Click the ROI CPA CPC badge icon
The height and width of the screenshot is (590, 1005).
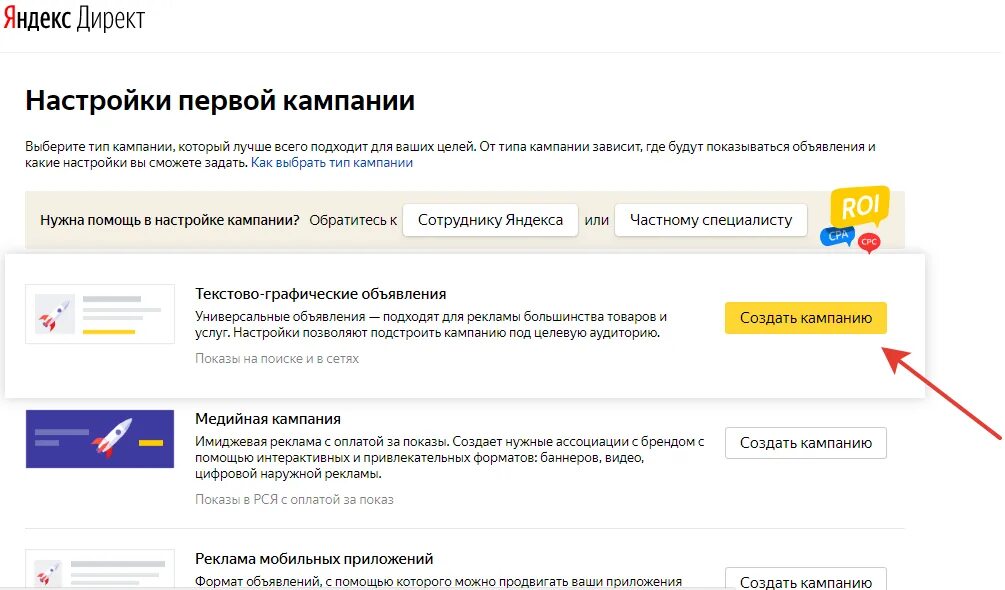(856, 219)
